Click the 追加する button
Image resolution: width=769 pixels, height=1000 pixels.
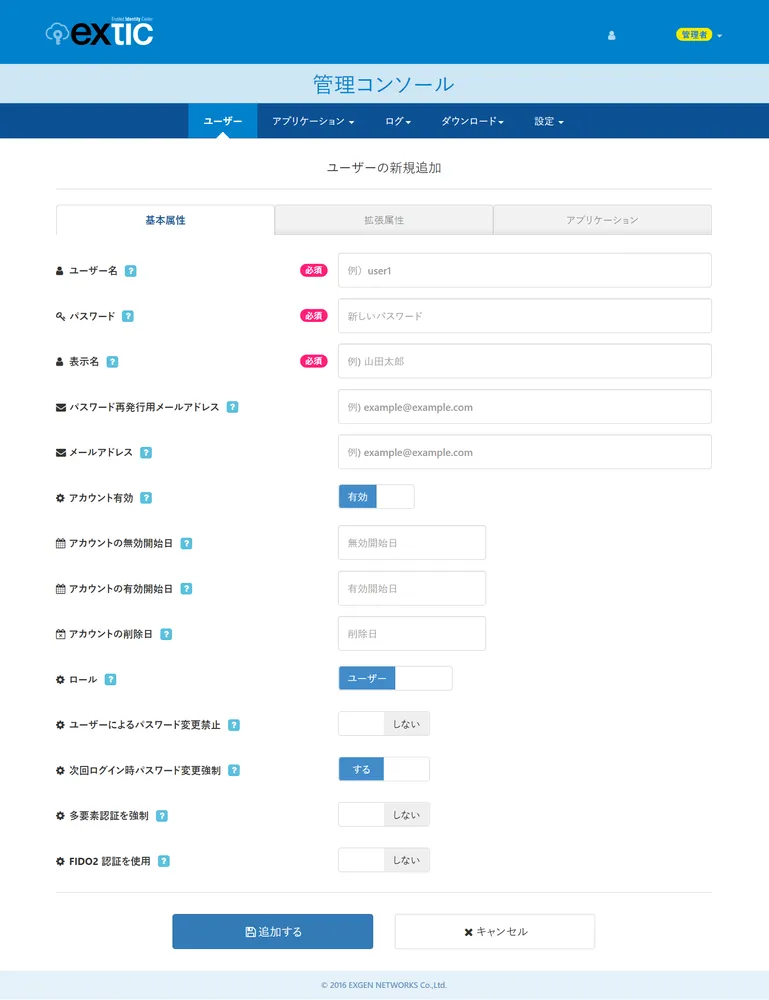(x=272, y=932)
